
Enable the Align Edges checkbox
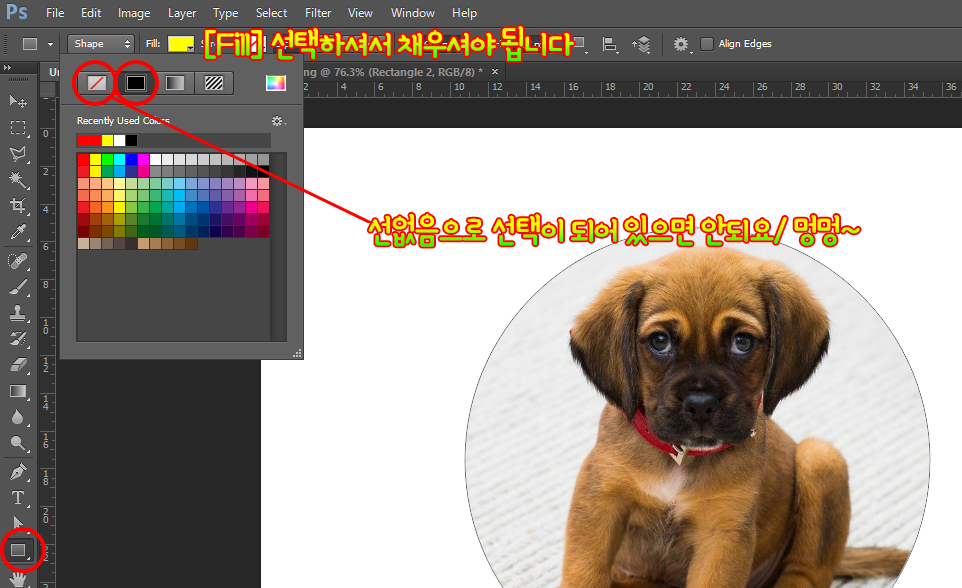pyautogui.click(x=707, y=44)
